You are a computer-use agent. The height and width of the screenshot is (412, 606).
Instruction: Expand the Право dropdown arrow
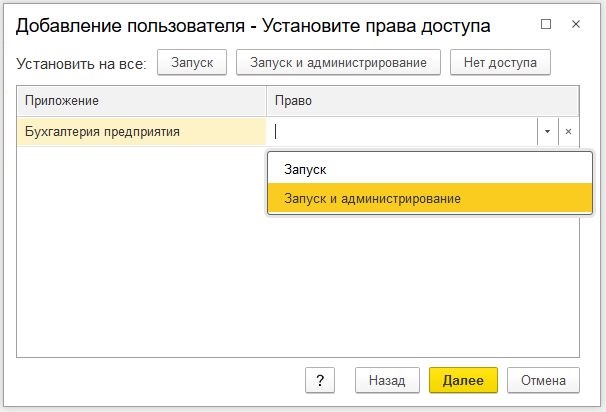click(547, 131)
